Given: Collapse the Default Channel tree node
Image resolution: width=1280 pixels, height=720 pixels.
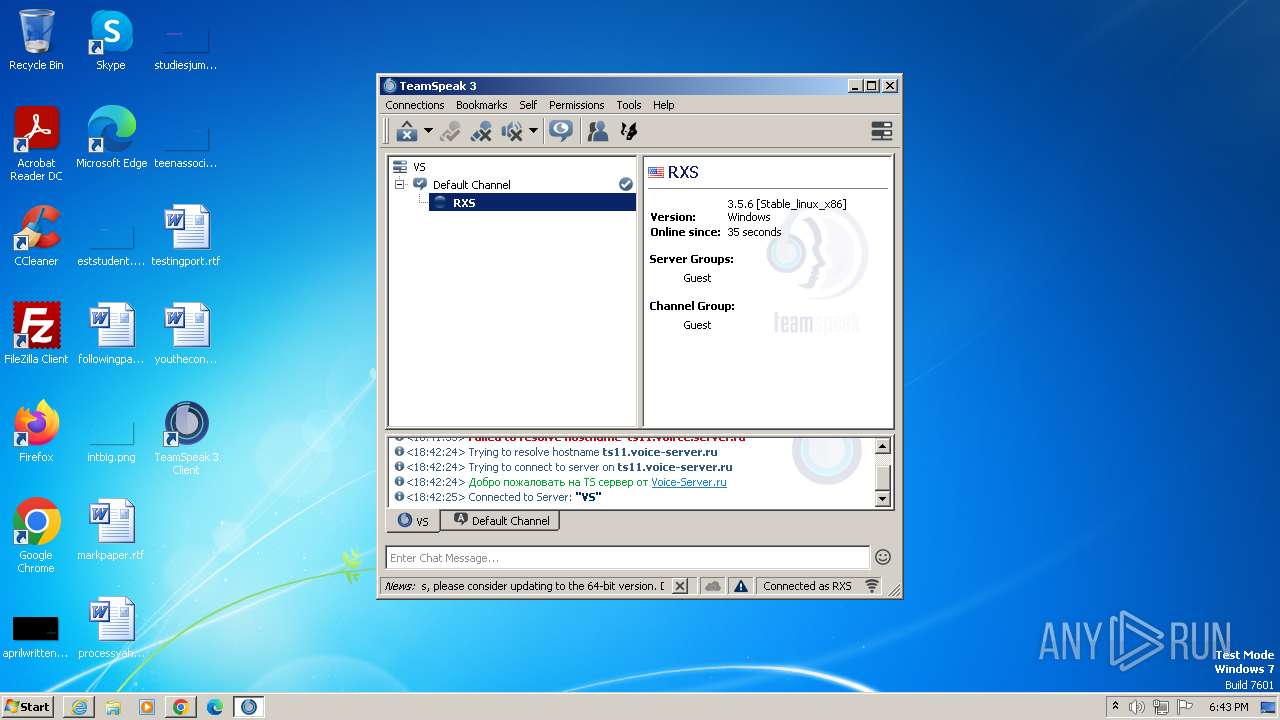Looking at the screenshot, I should coord(399,185).
